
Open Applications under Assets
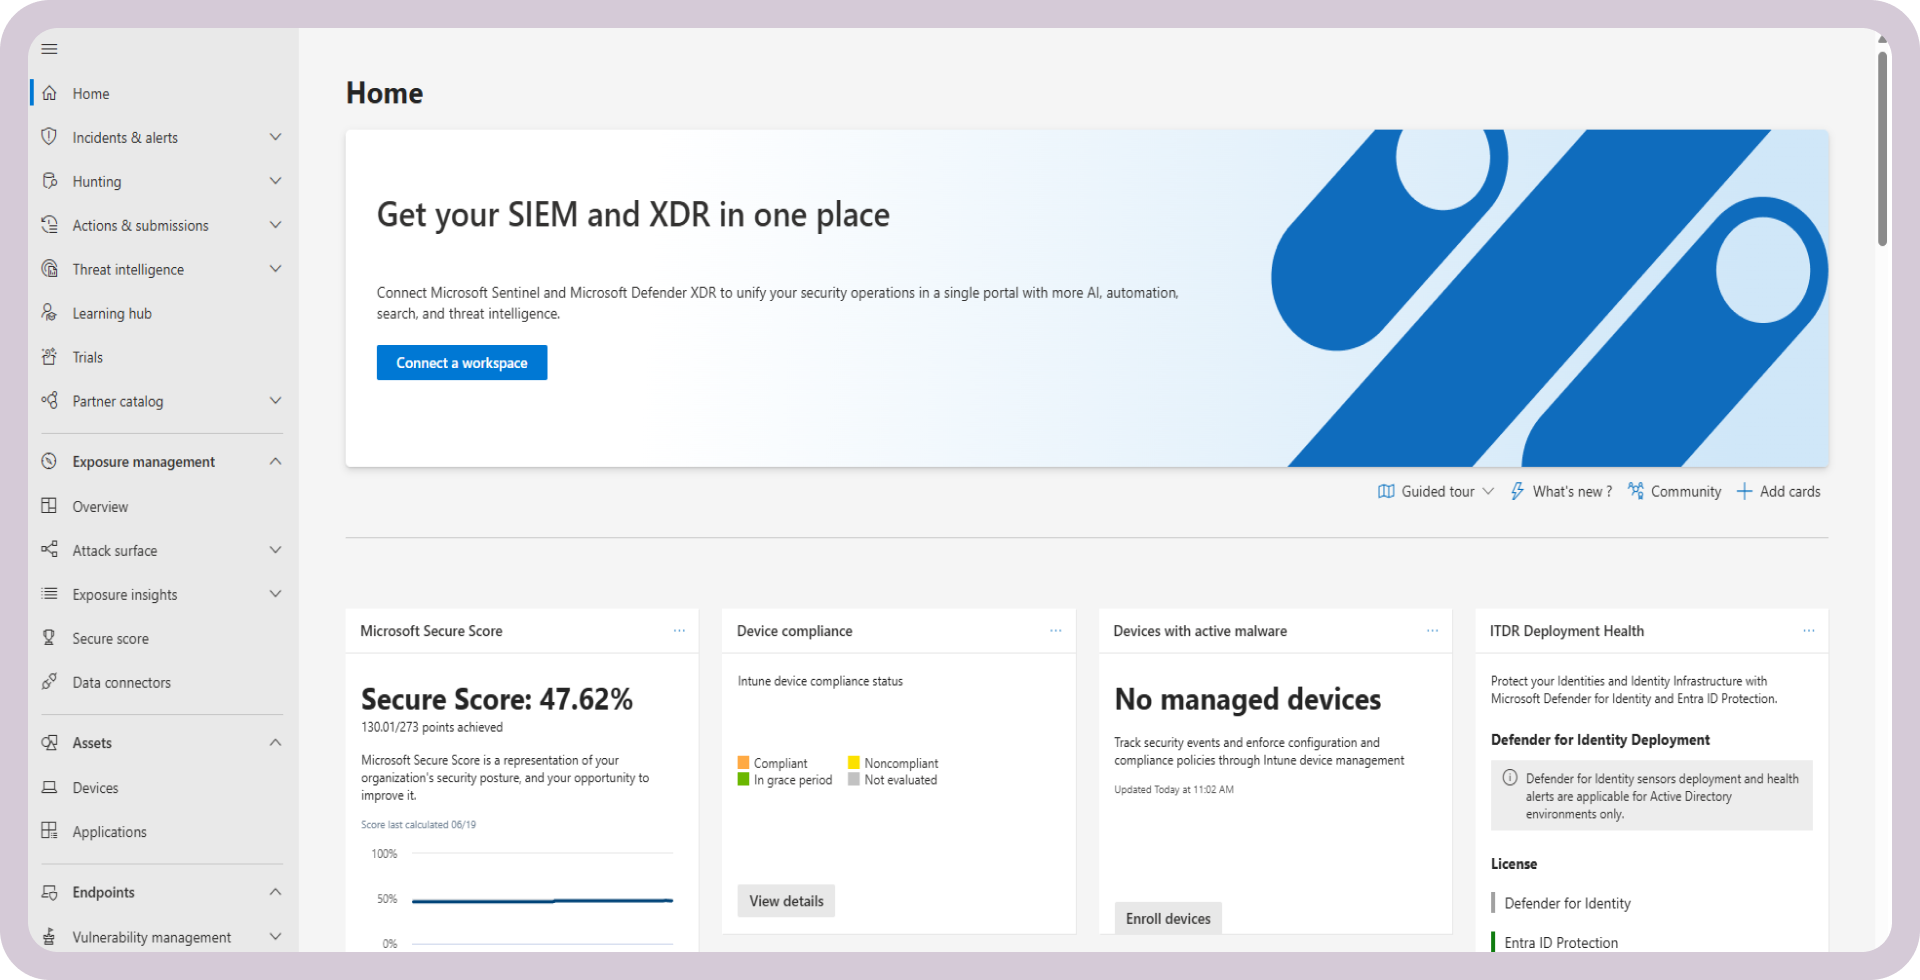tap(108, 831)
